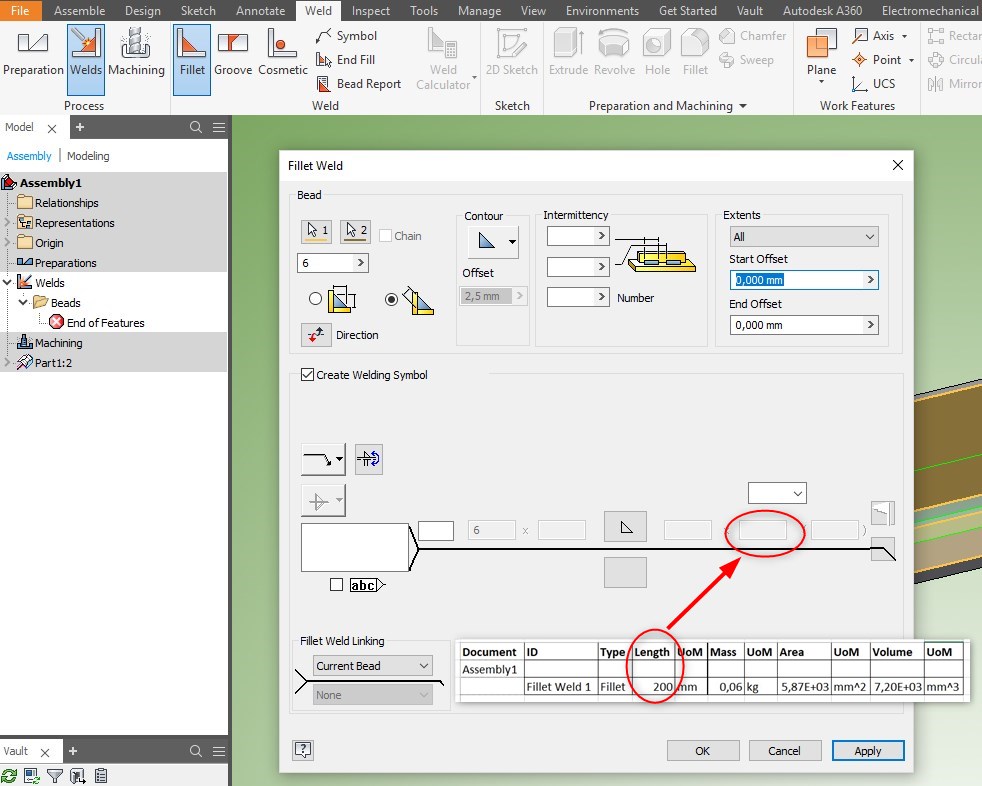Click the Direction flip icon in the dialog
982x786 pixels.
point(316,335)
